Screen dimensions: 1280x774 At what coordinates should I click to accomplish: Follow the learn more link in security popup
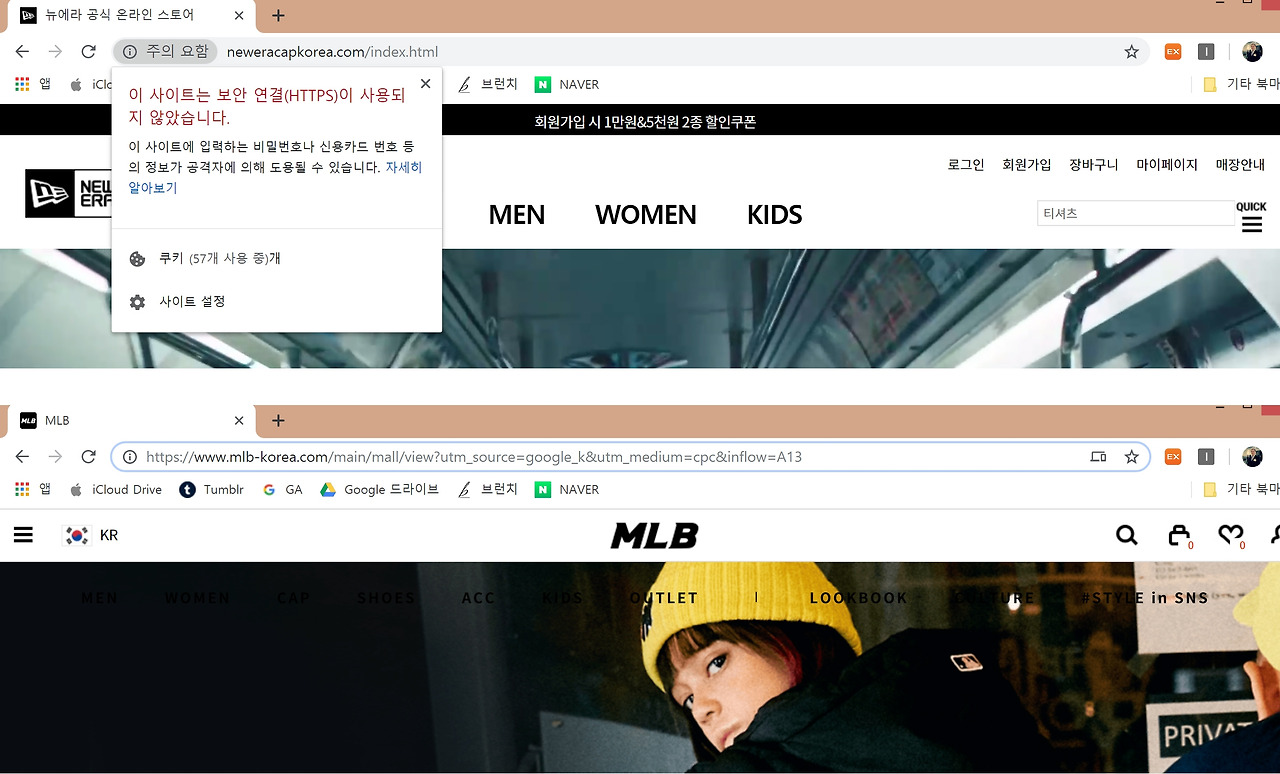coord(275,177)
